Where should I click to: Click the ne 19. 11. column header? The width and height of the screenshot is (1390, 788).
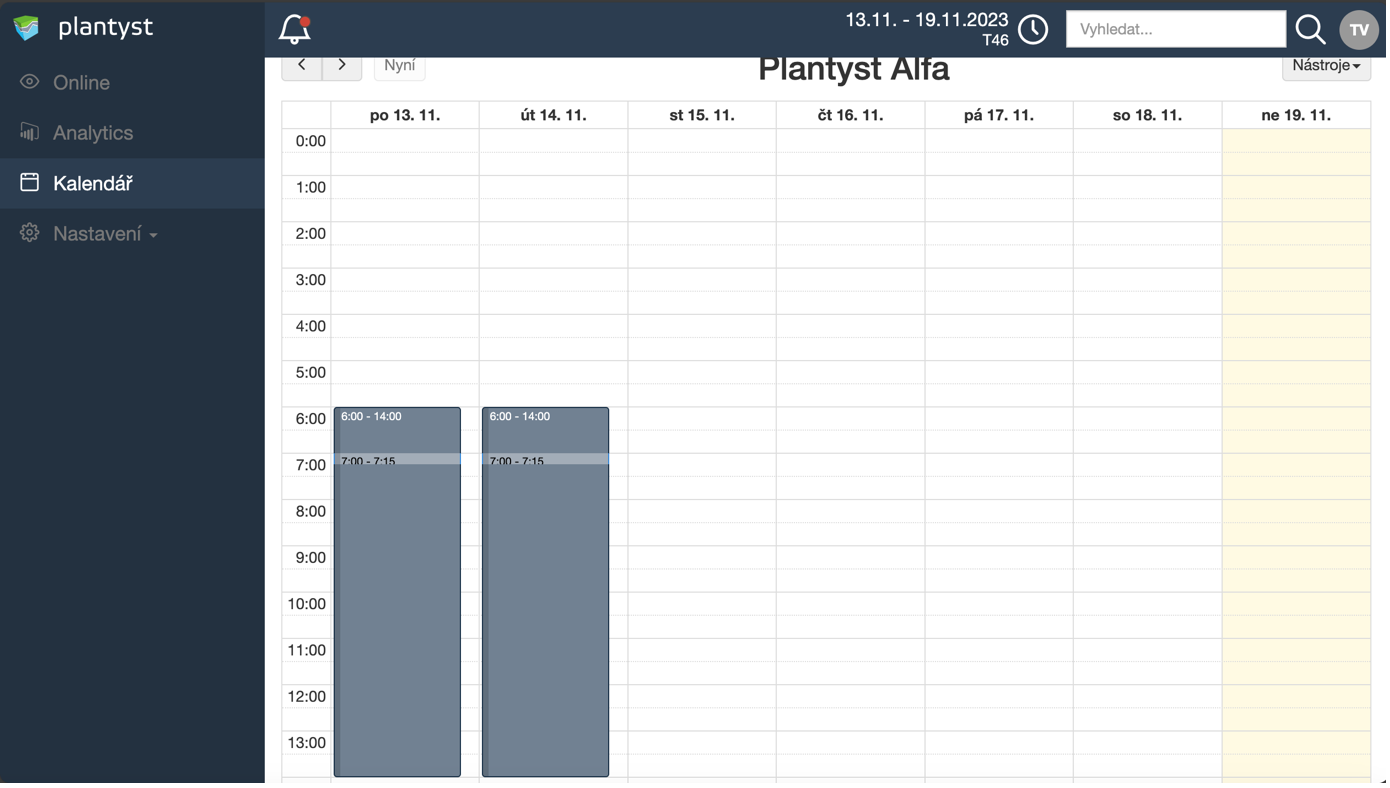click(x=1295, y=115)
